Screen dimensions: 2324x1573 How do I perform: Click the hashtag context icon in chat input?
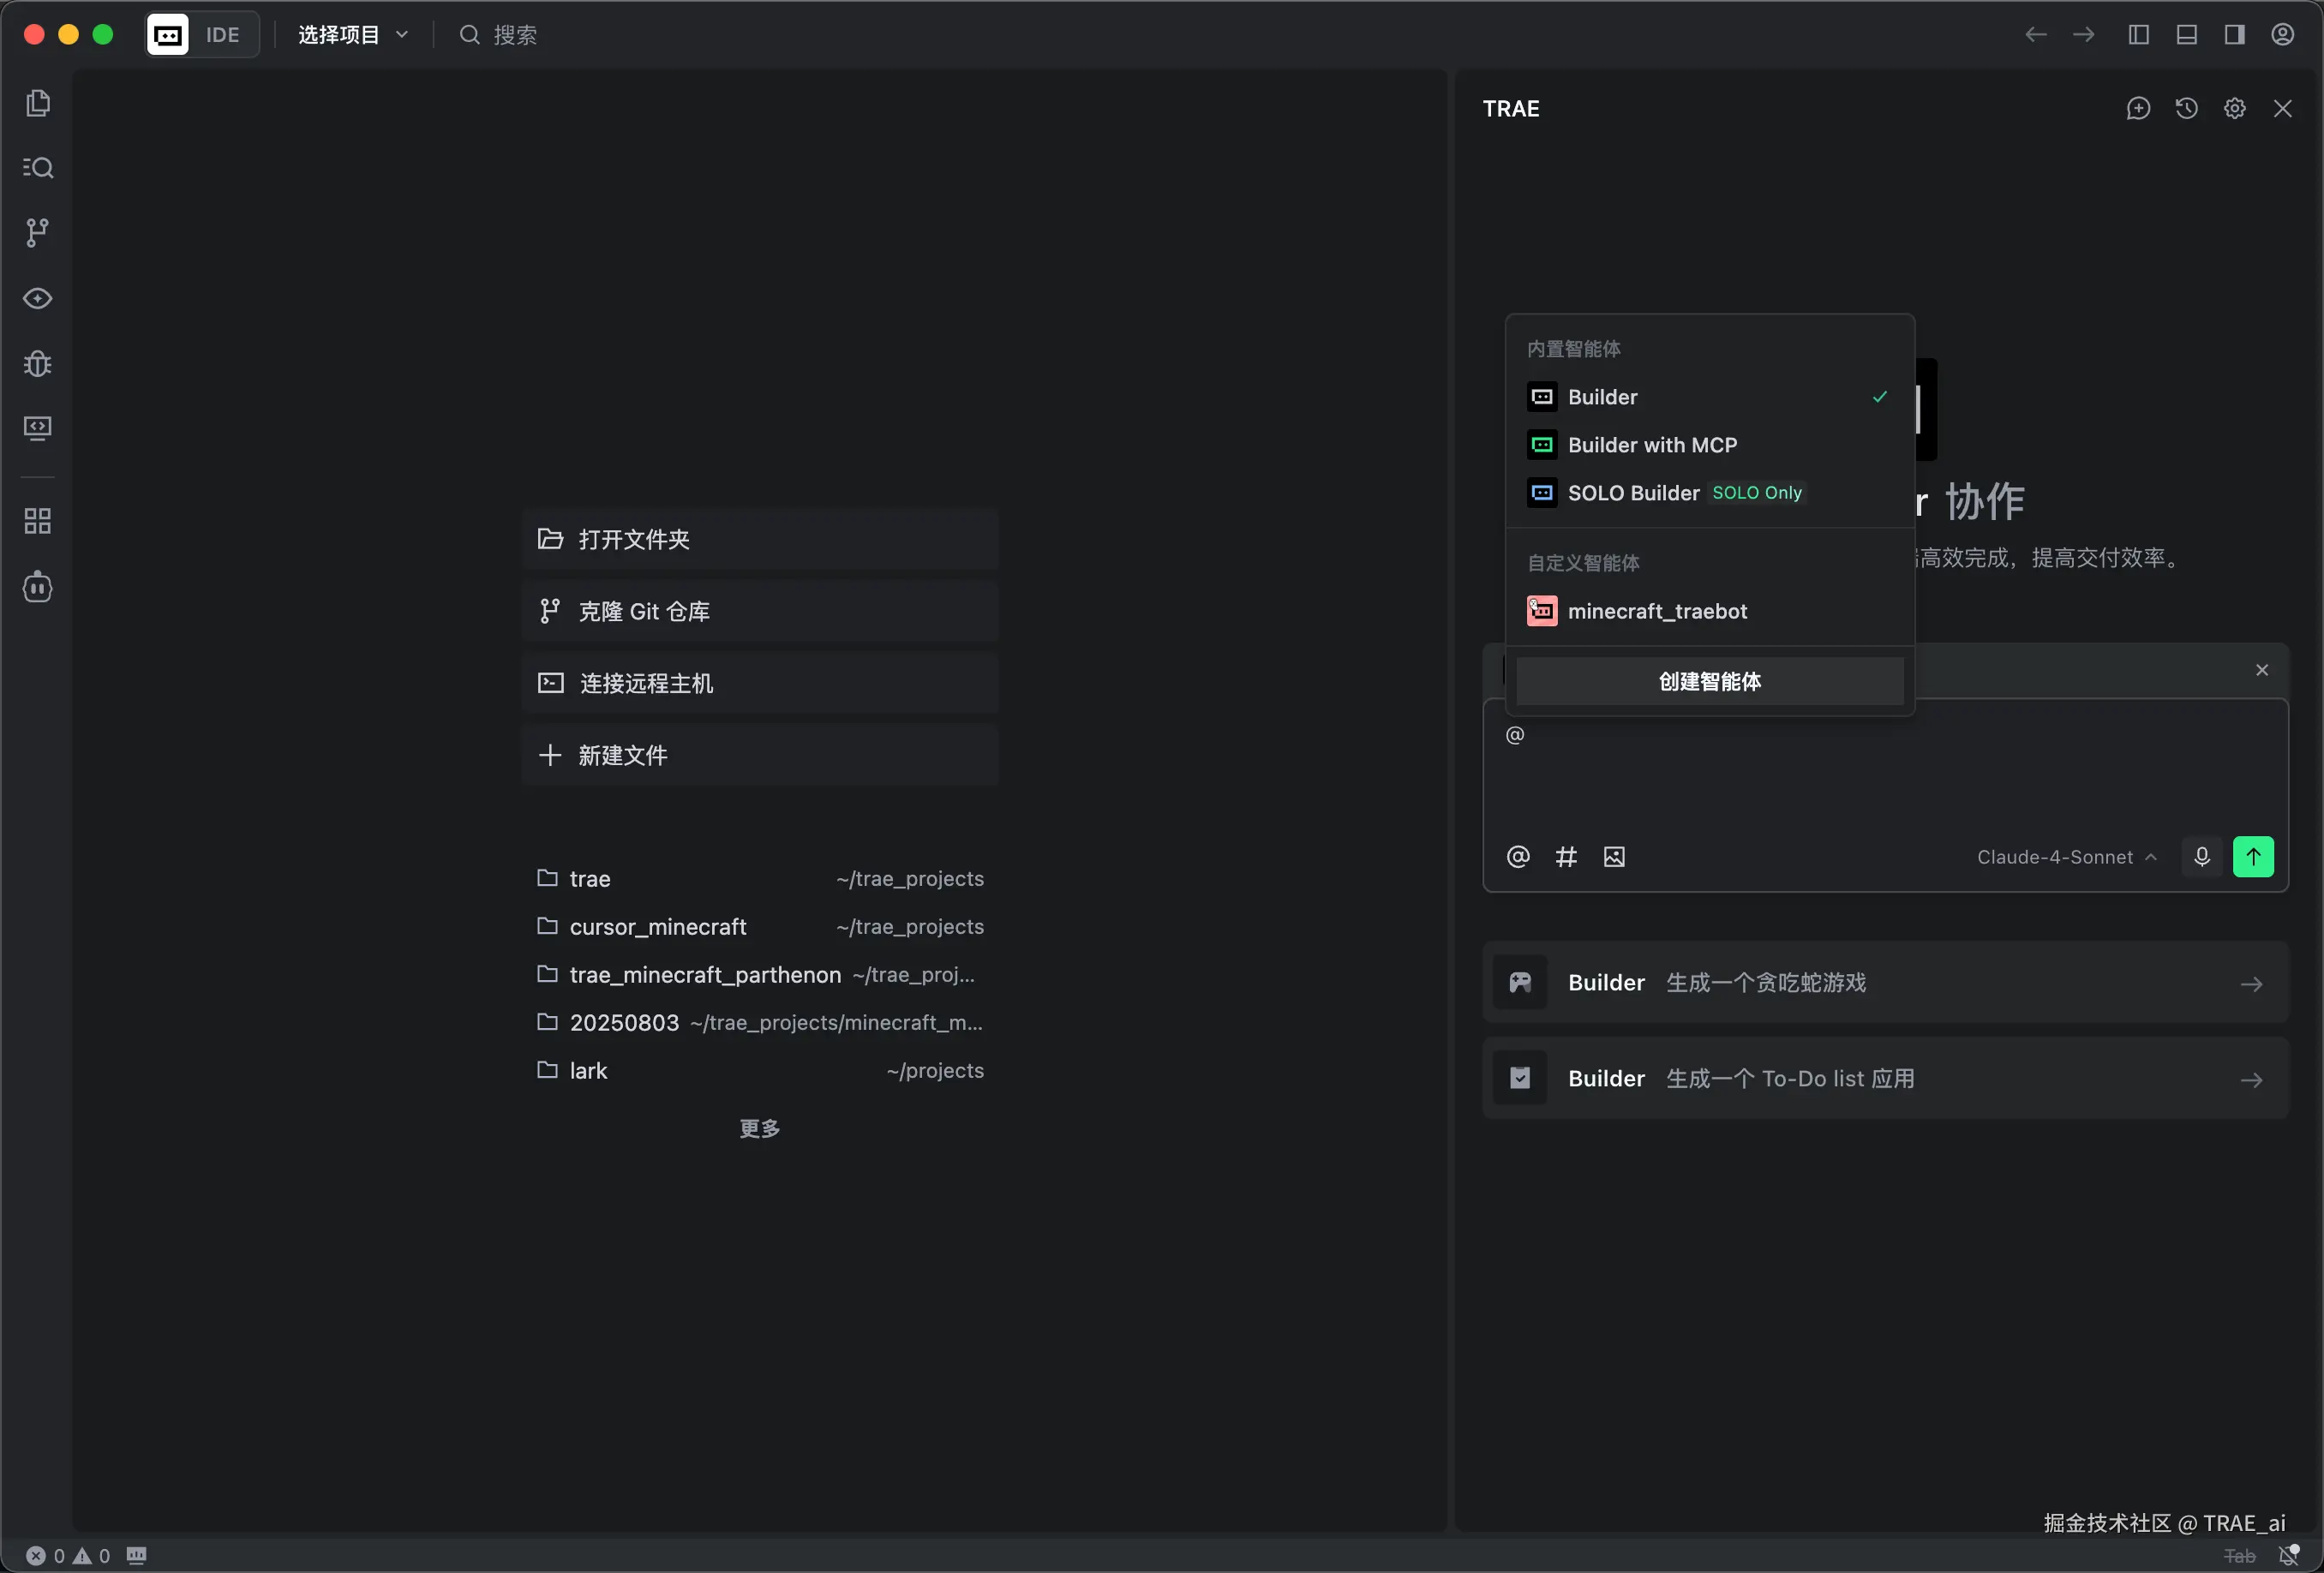(1566, 857)
